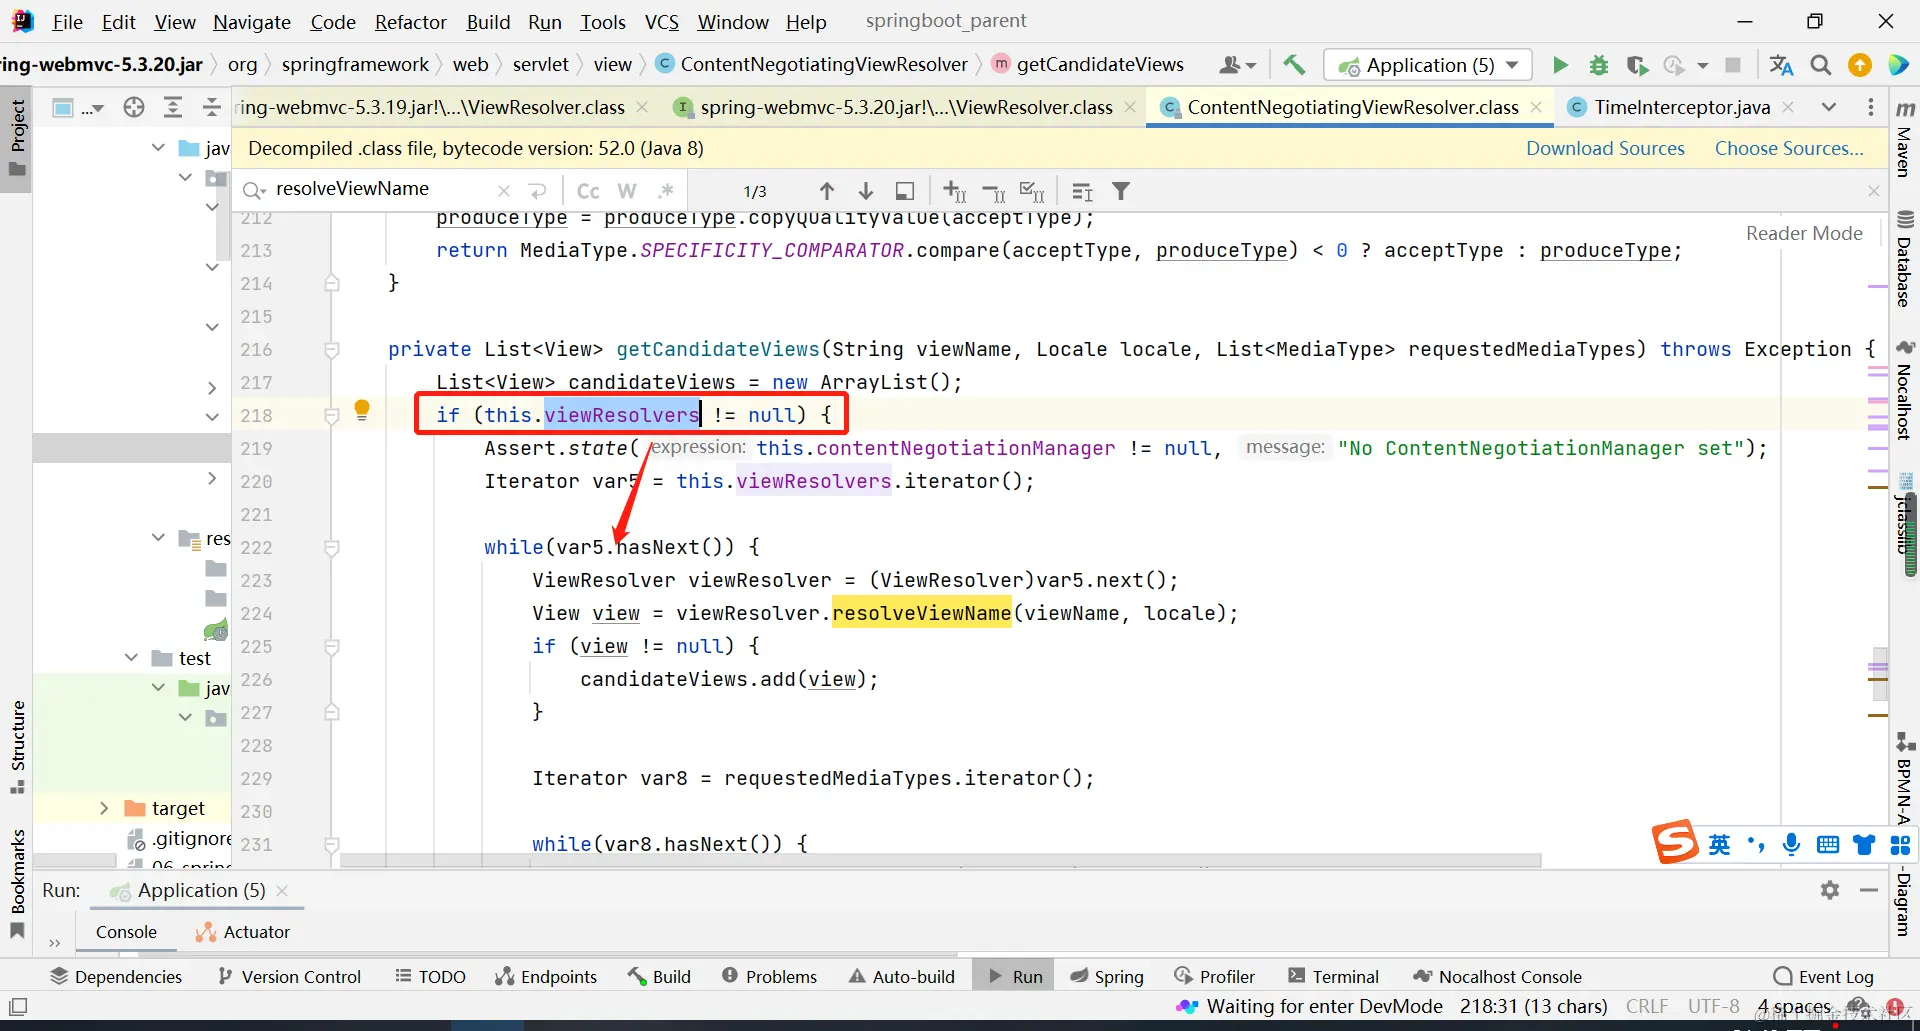The width and height of the screenshot is (1920, 1031).
Task: Click the yellow lightbulb on line 218
Action: (362, 410)
